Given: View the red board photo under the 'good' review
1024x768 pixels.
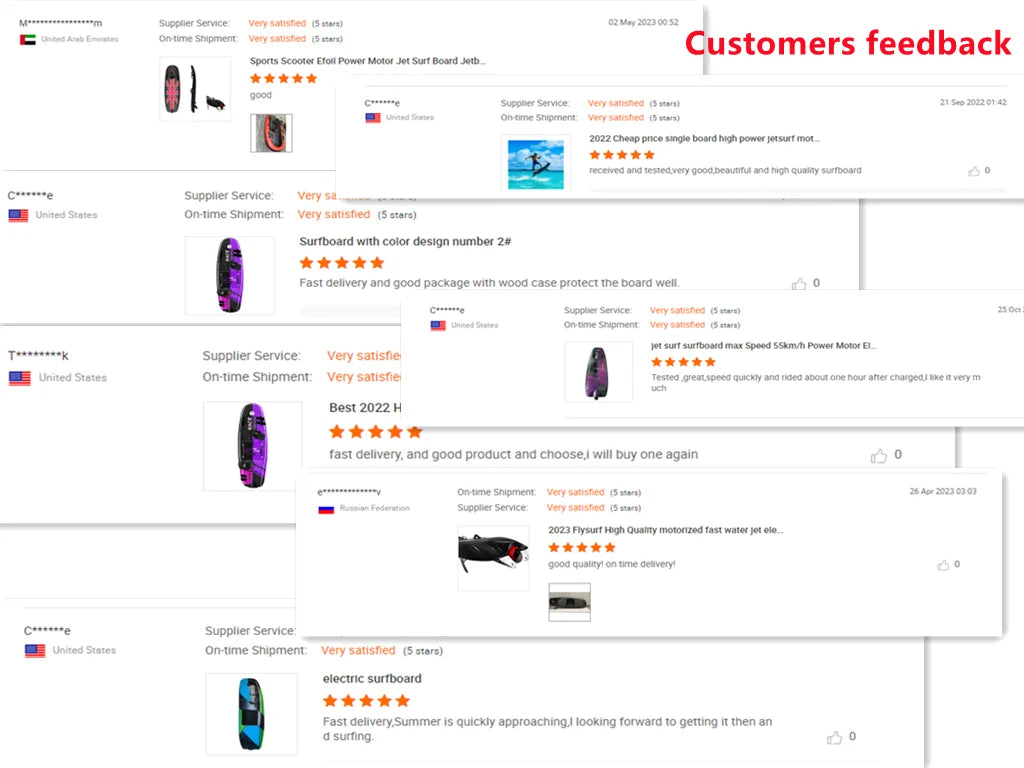Looking at the screenshot, I should [271, 133].
